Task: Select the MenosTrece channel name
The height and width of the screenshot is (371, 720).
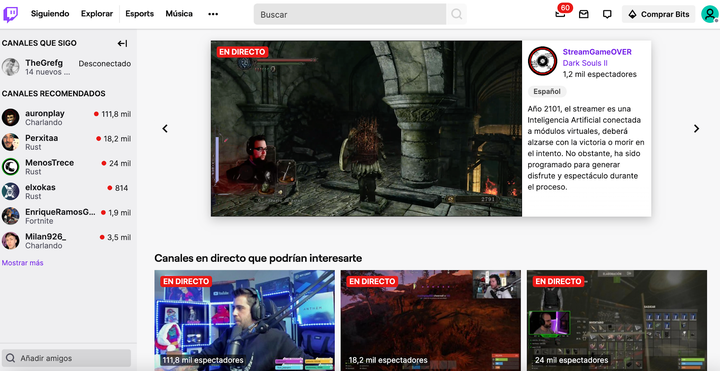Action: pyautogui.click(x=50, y=163)
